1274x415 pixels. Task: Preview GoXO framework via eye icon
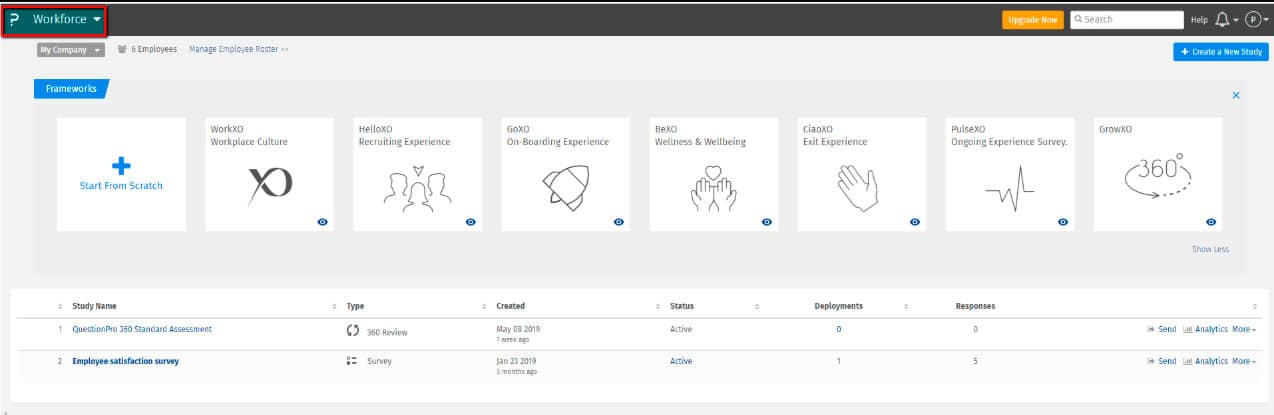pos(619,222)
